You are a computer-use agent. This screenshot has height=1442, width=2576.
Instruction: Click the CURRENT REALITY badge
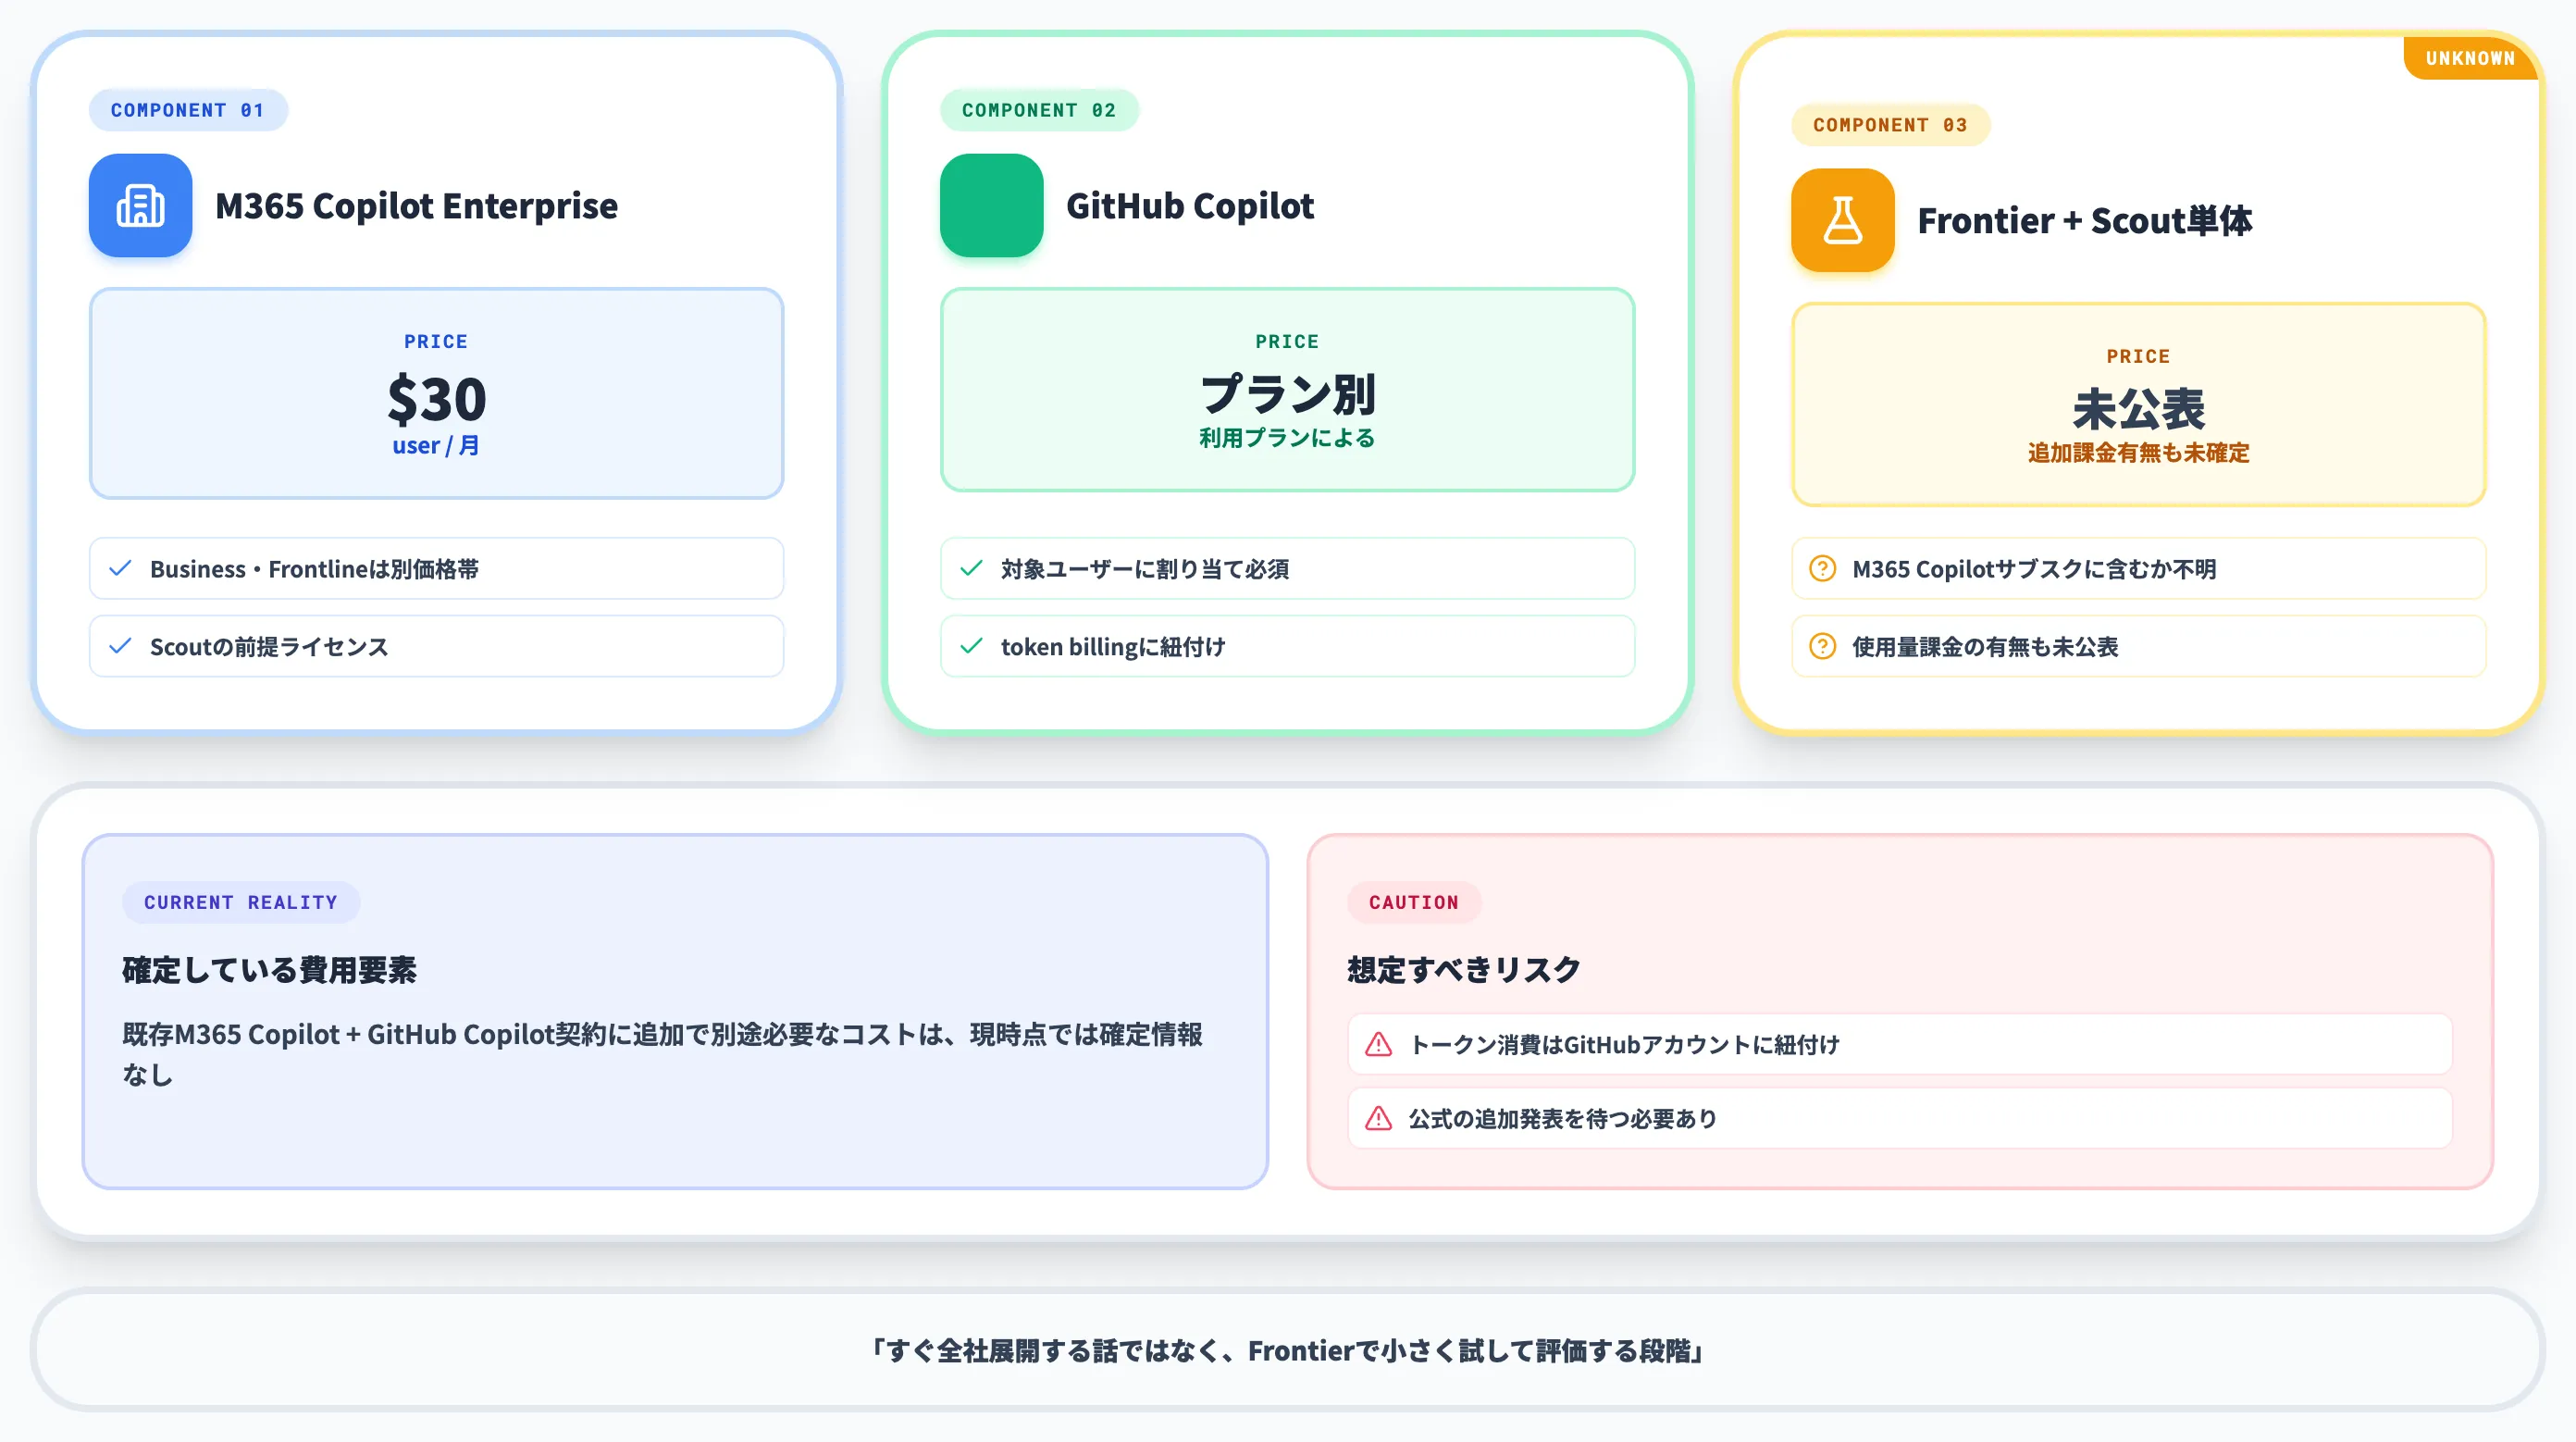tap(241, 902)
